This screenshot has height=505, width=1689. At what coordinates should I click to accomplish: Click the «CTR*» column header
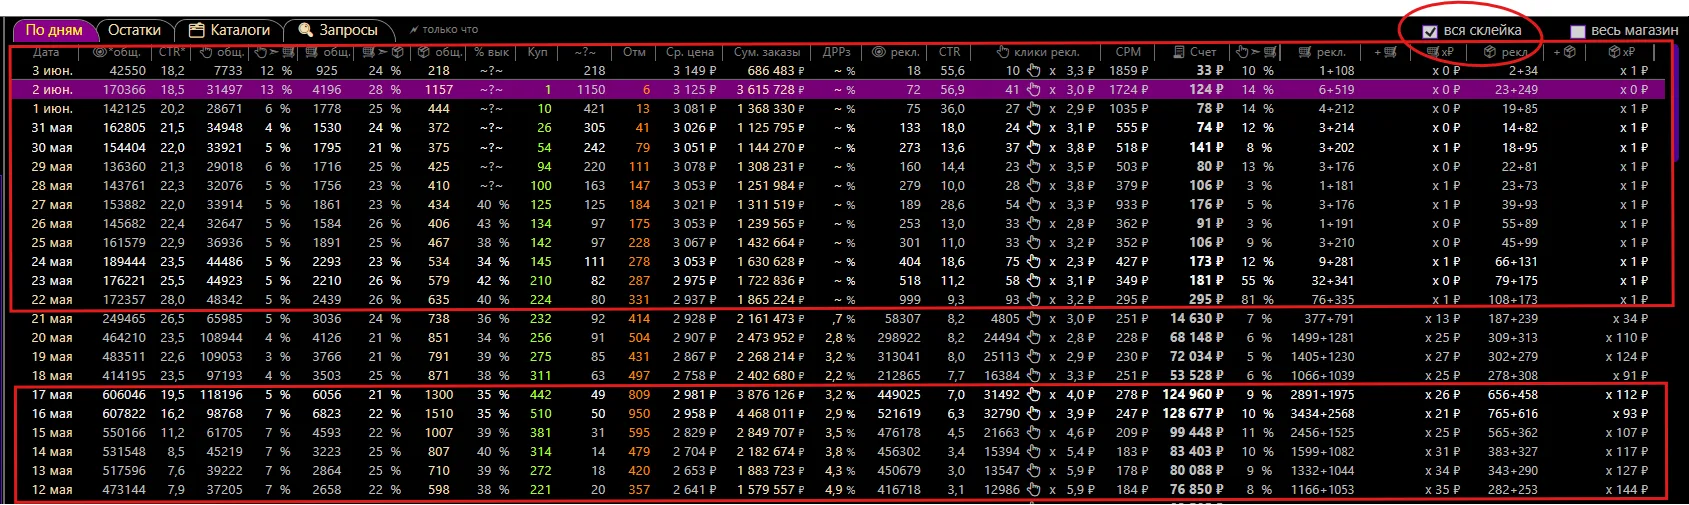coord(171,52)
